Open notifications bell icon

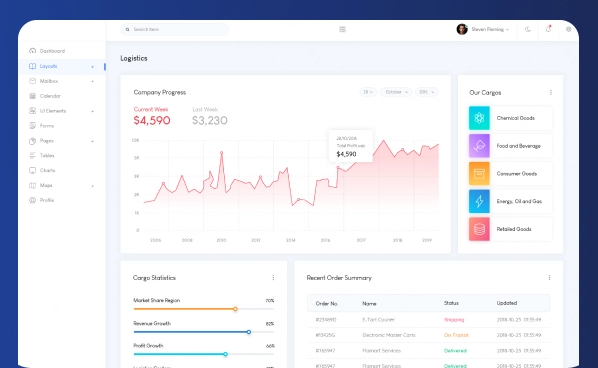pos(548,29)
